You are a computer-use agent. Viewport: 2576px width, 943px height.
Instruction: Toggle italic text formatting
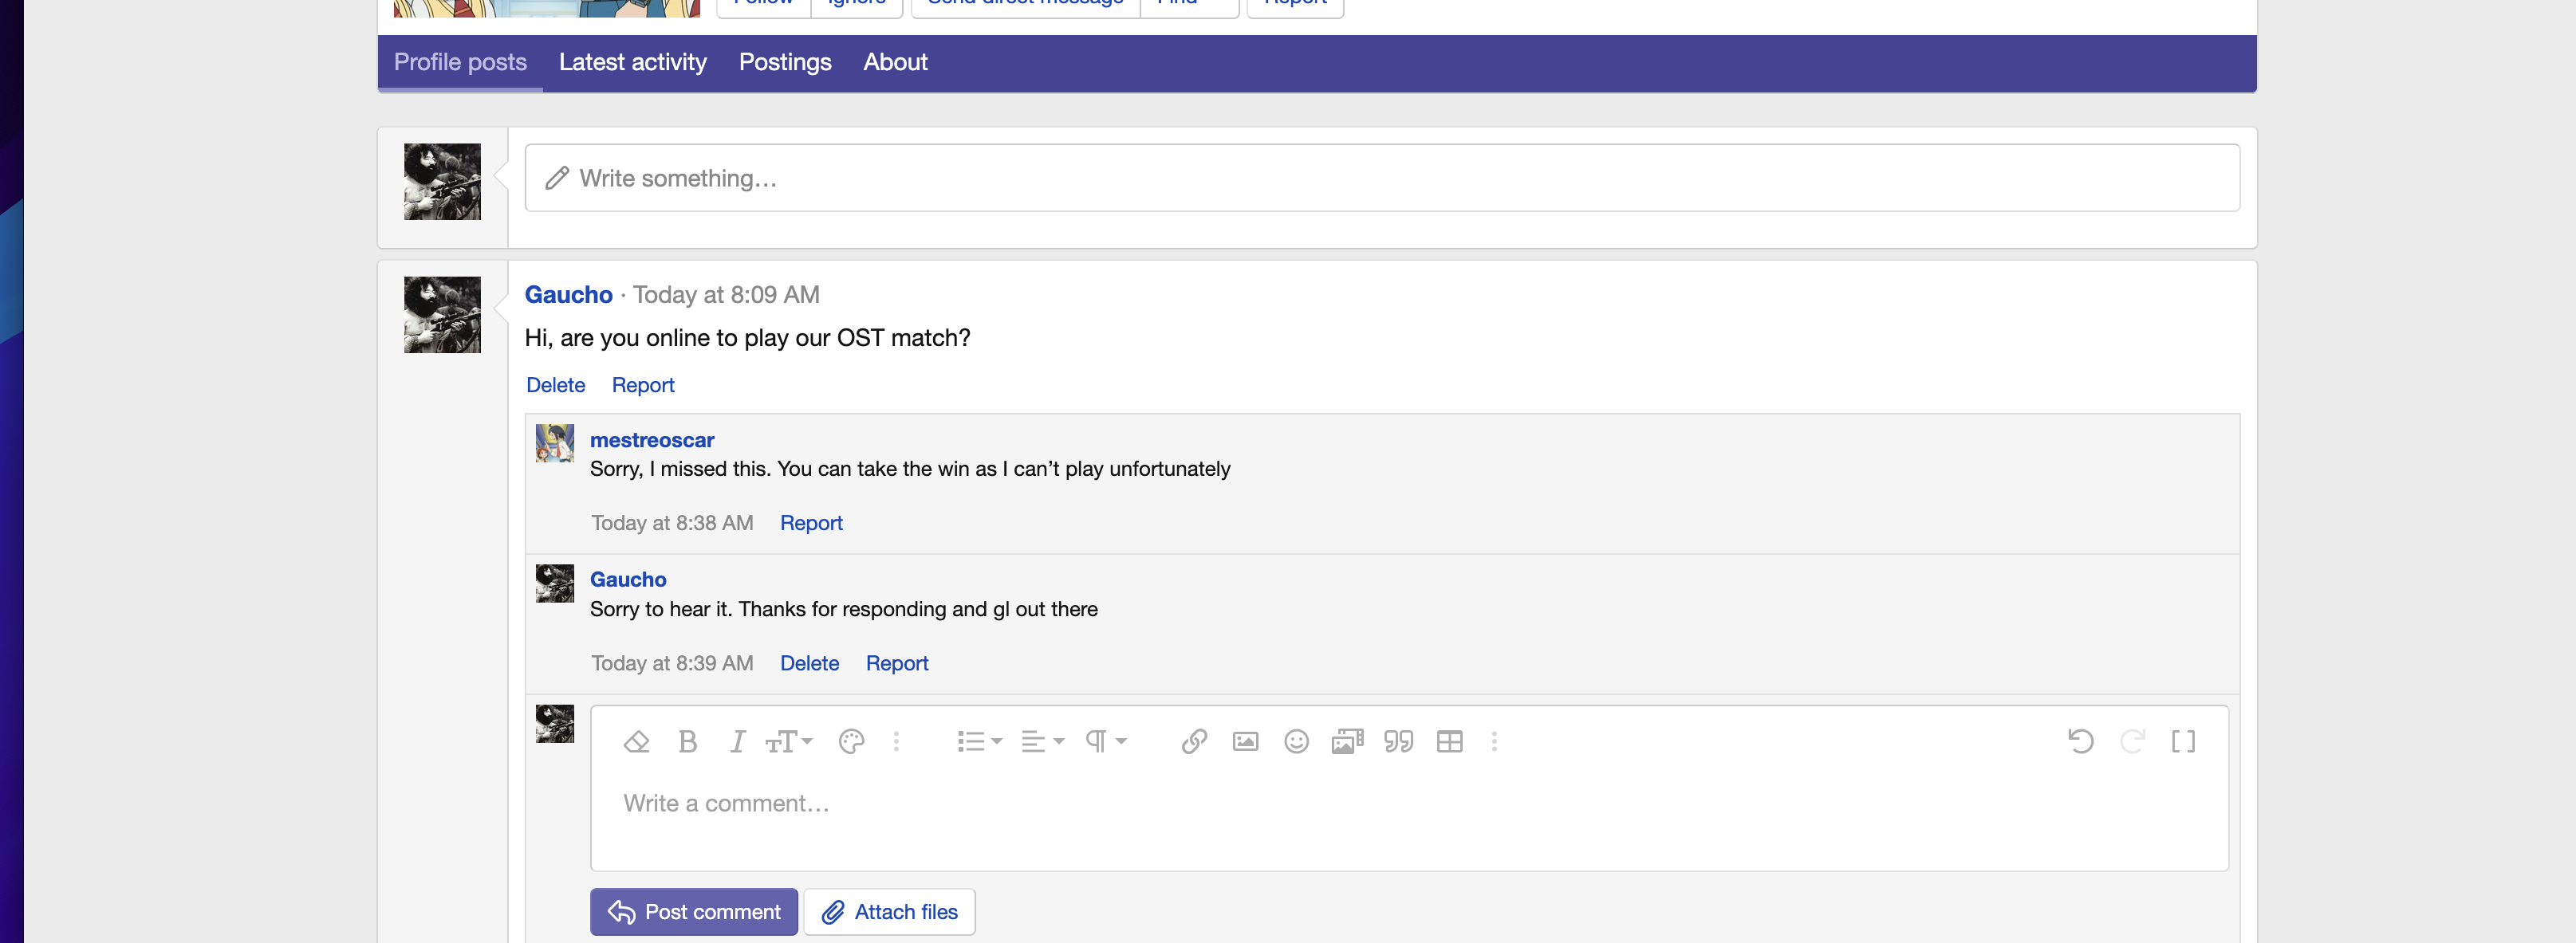click(x=737, y=741)
